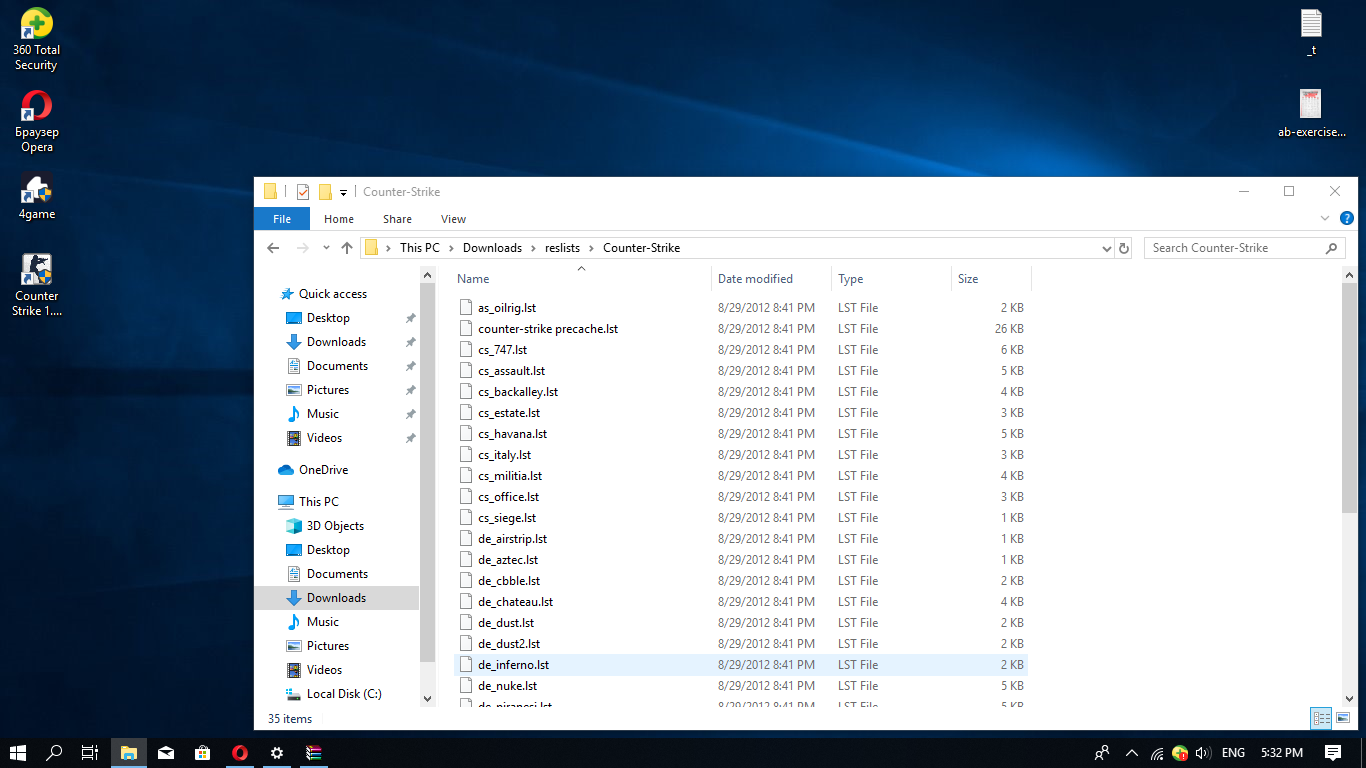The height and width of the screenshot is (768, 1366).
Task: Click the chevron after Downloads in address bar
Action: click(534, 248)
